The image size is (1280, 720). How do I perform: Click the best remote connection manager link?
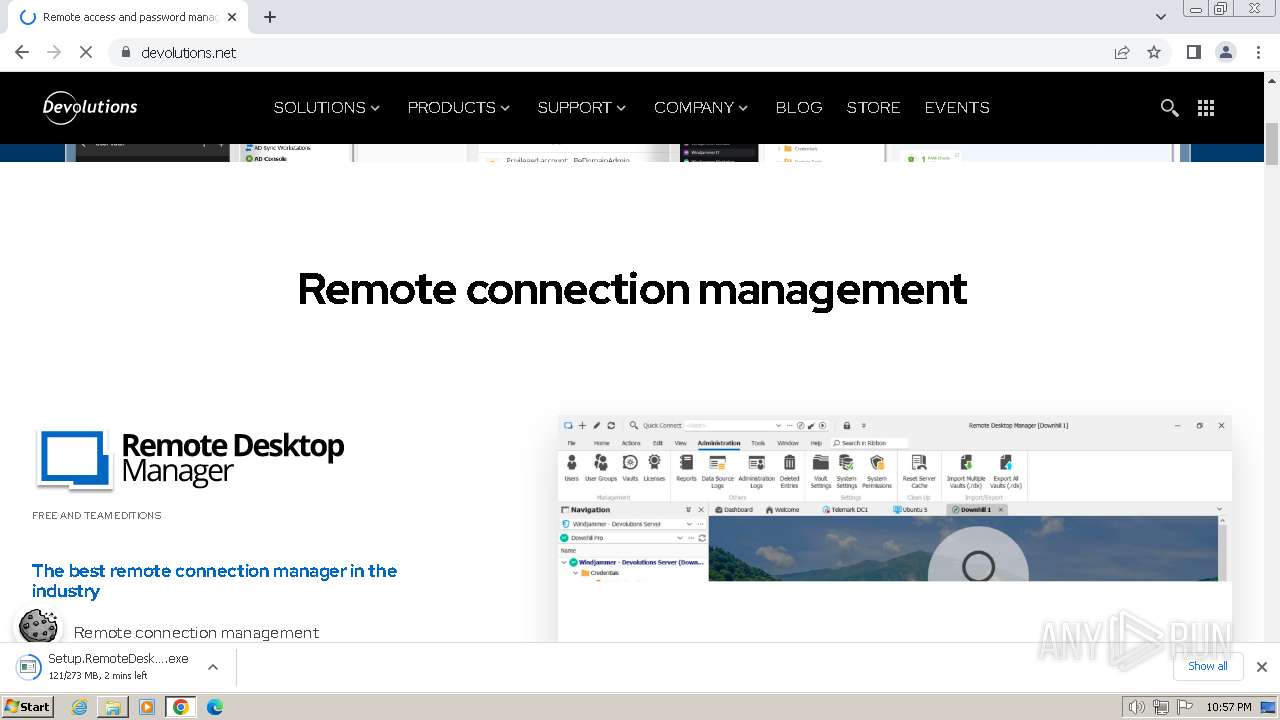point(214,580)
